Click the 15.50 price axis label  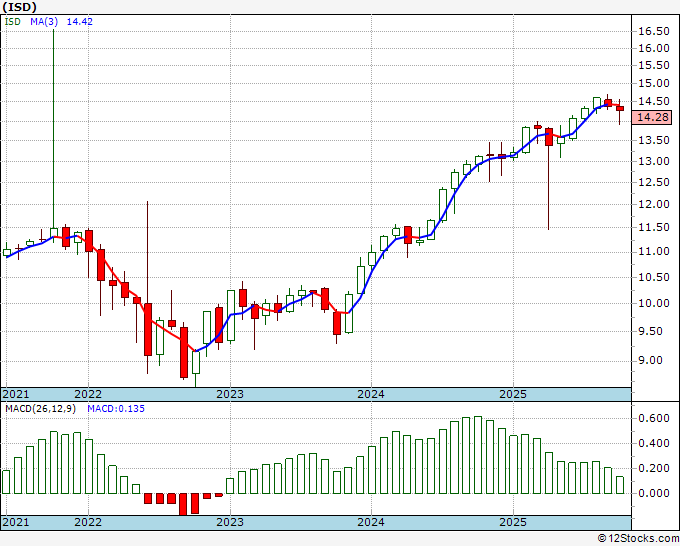pos(654,65)
